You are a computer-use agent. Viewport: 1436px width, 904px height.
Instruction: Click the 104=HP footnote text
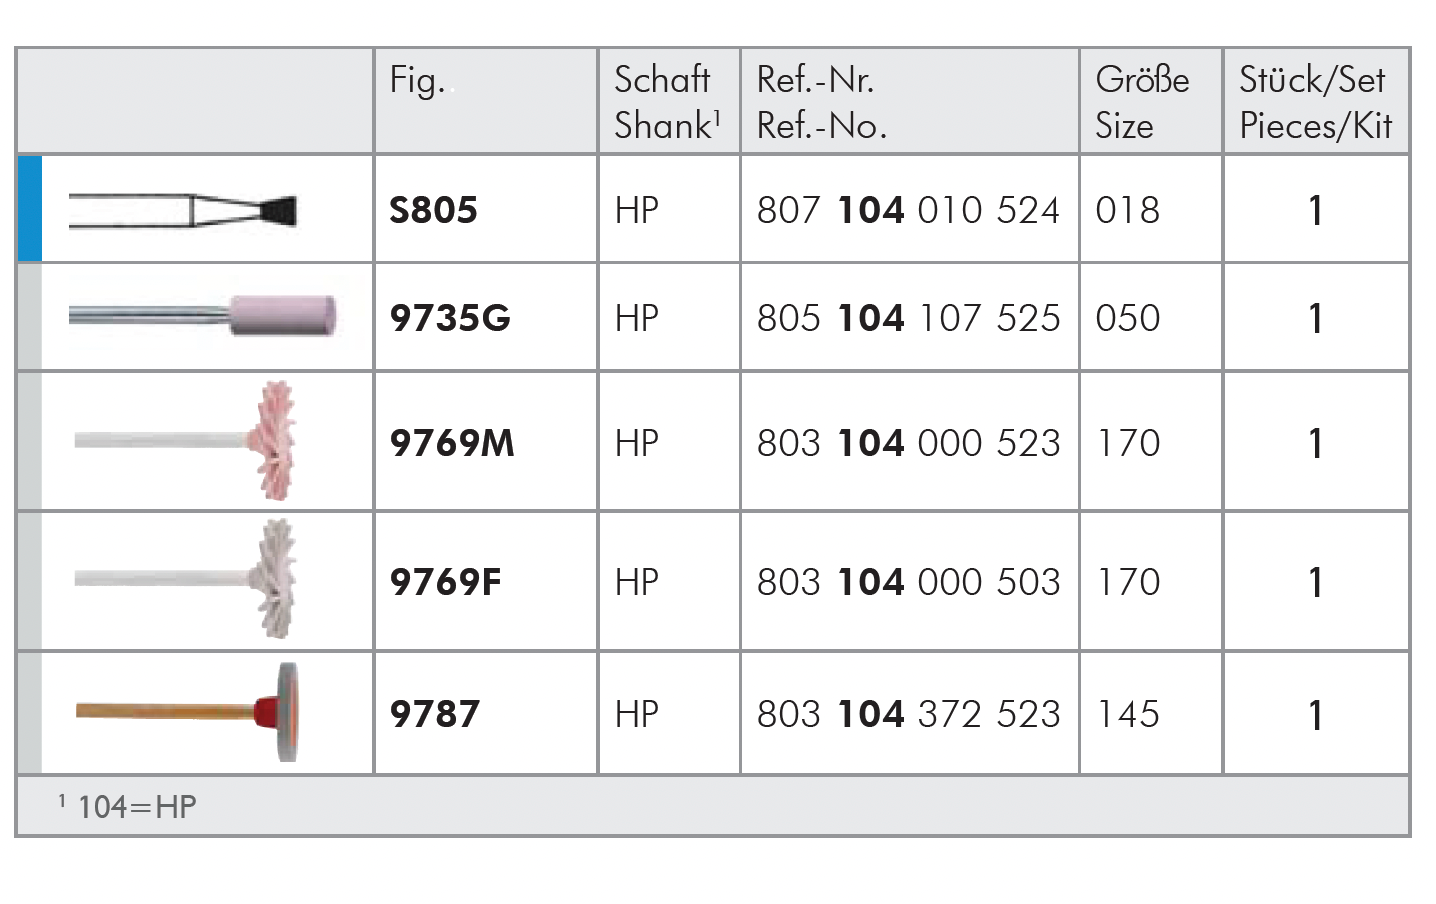coord(136,806)
